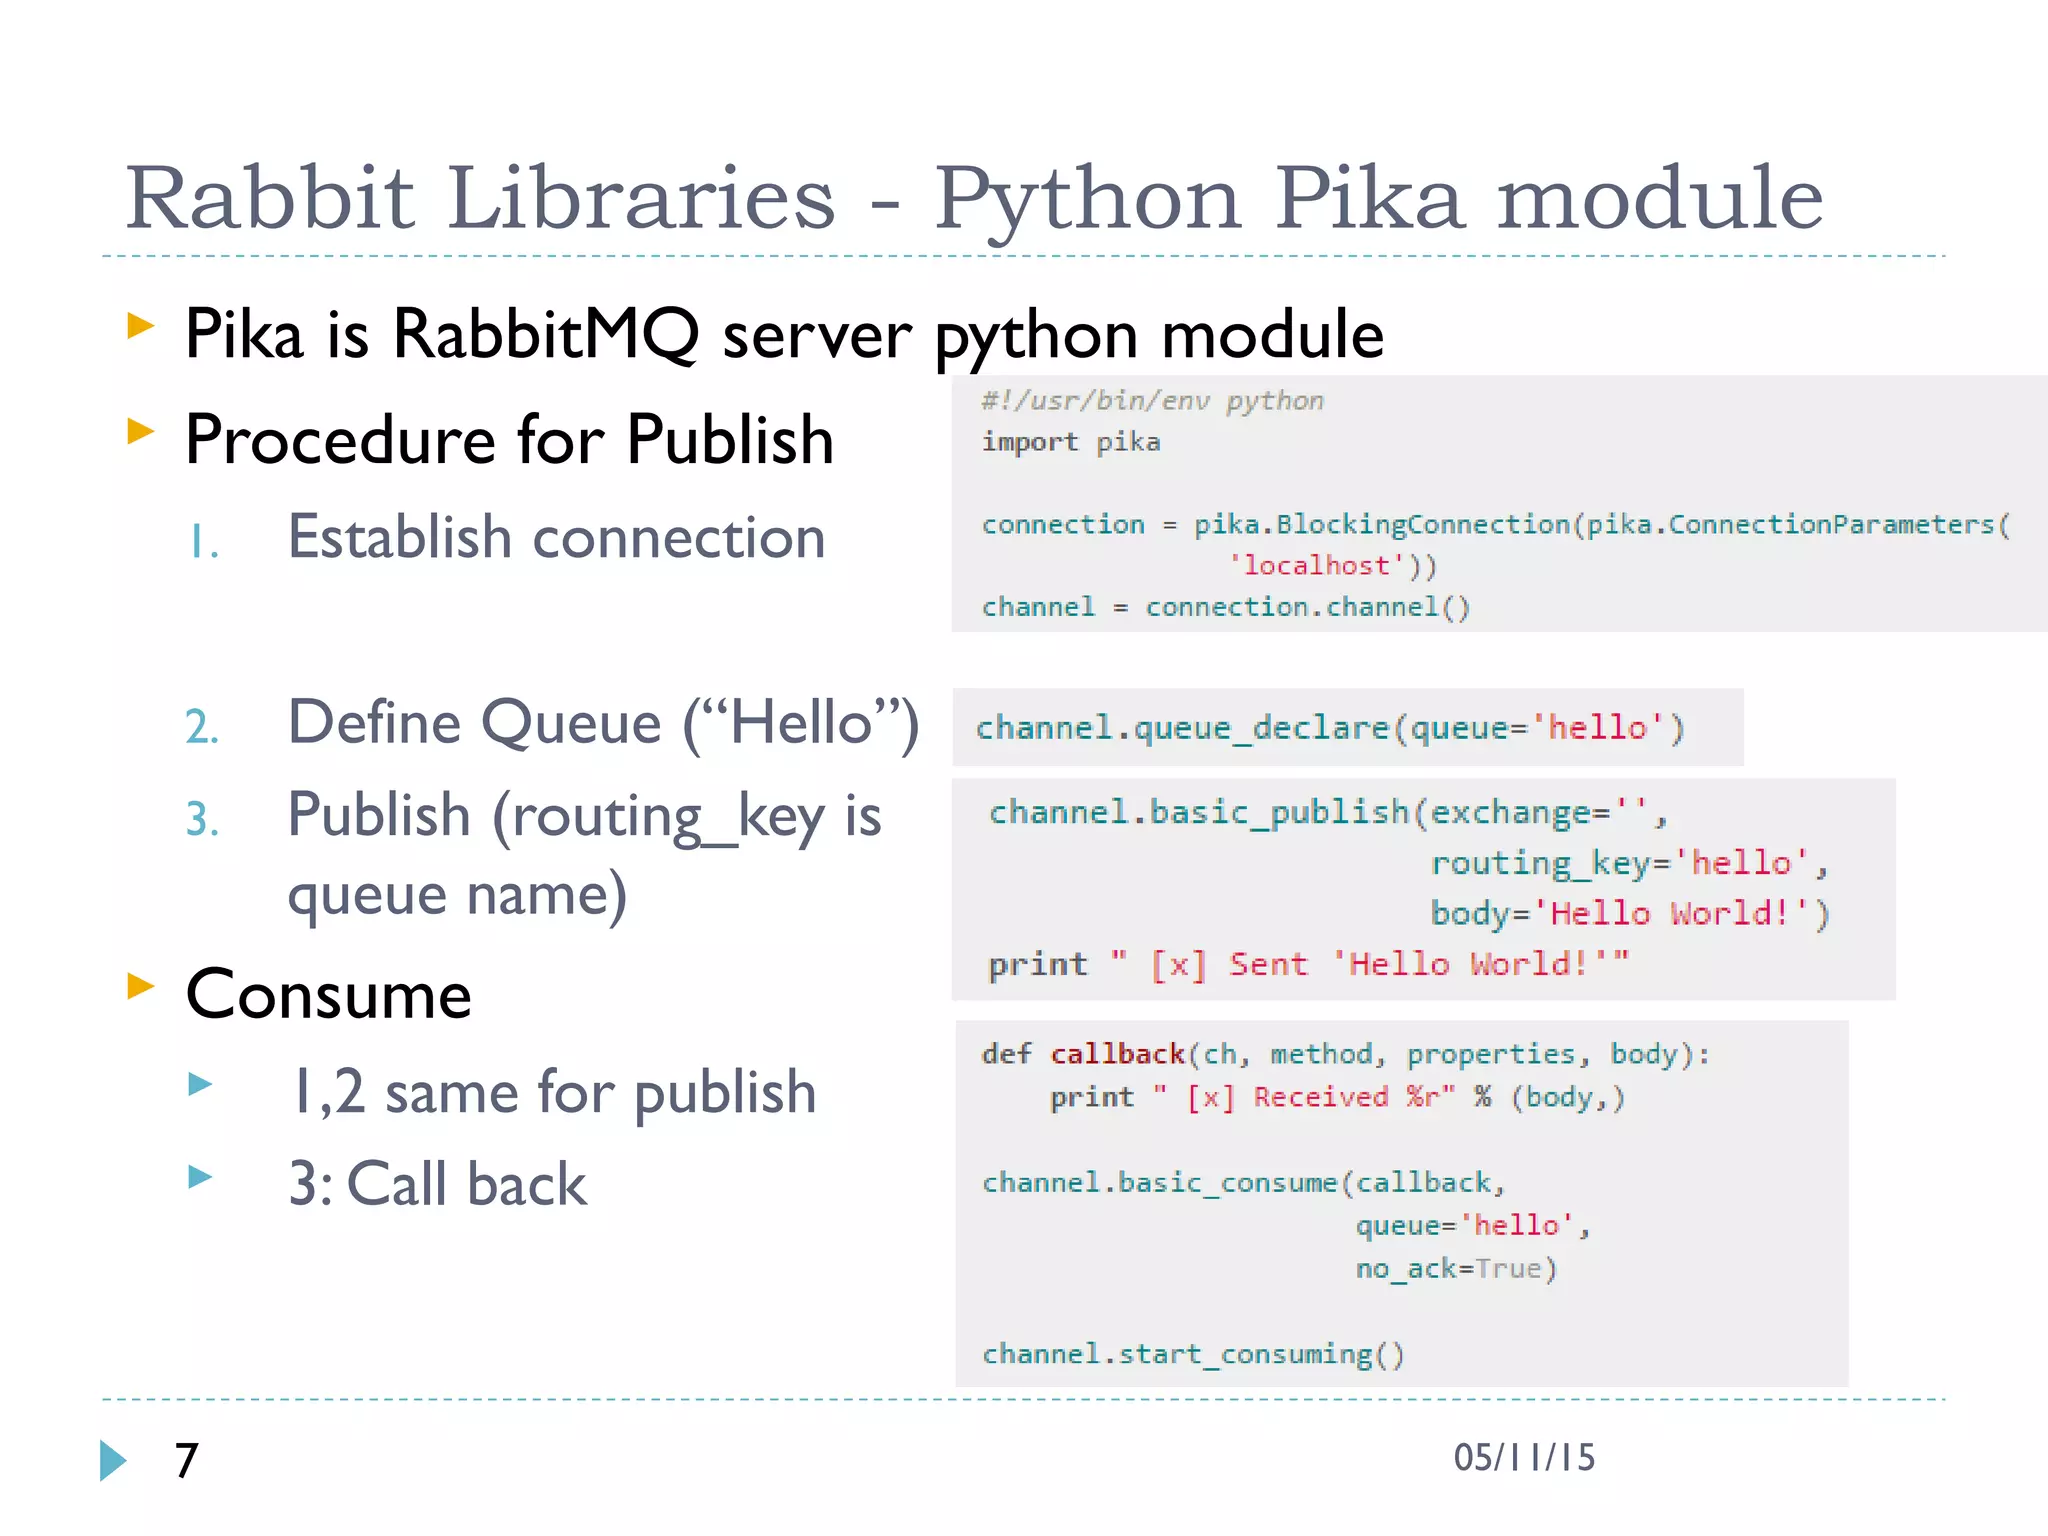
Task: Click the list number 2 marker
Action: [203, 726]
